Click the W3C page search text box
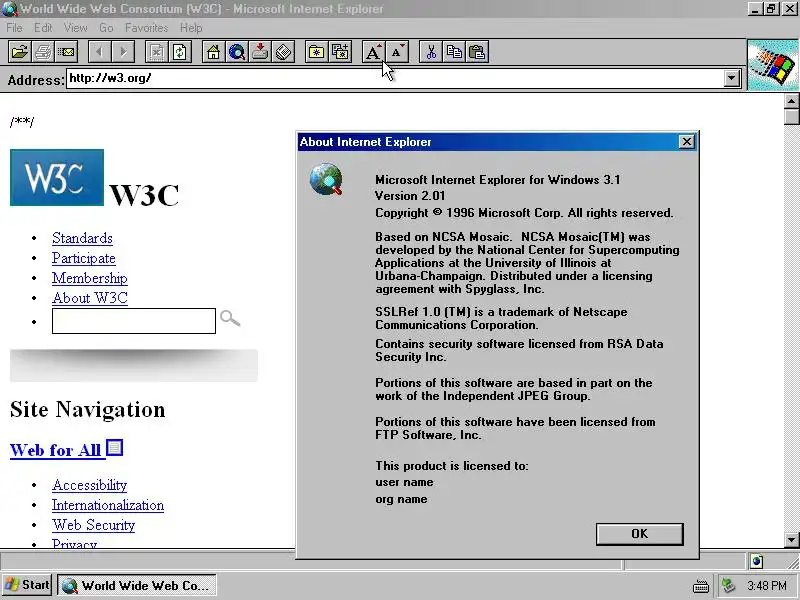Screen dimensions: 800x600 click(x=134, y=321)
